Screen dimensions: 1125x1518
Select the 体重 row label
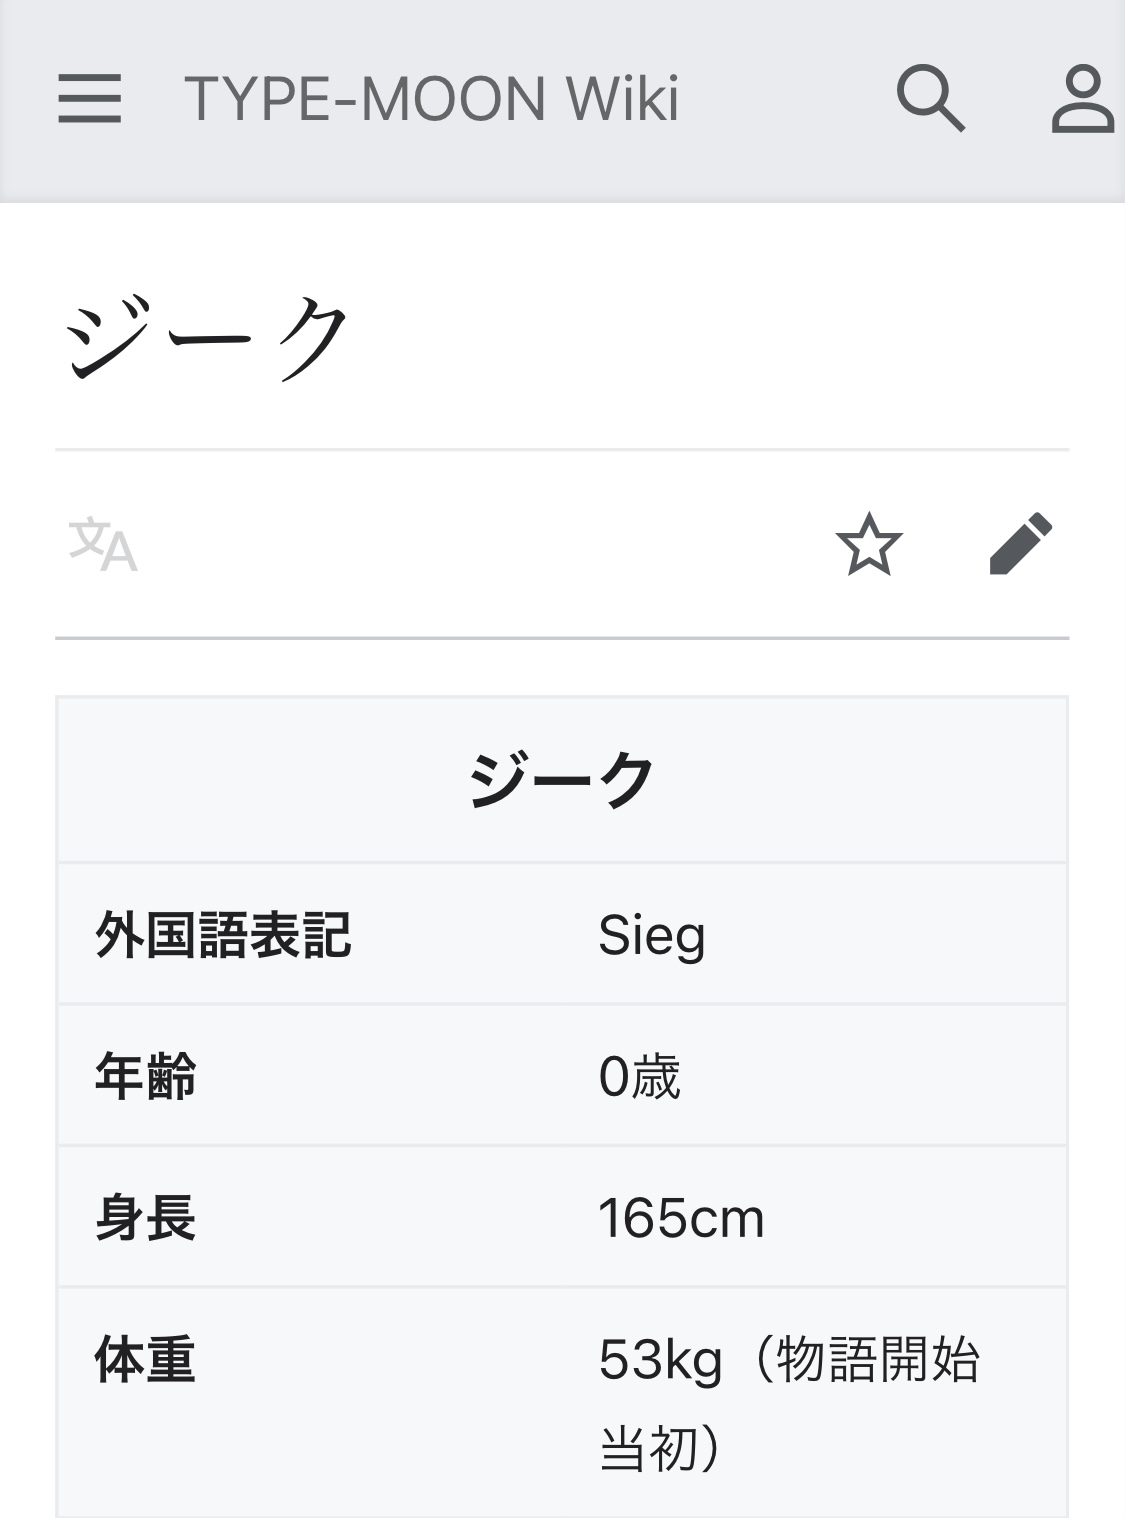point(146,1360)
